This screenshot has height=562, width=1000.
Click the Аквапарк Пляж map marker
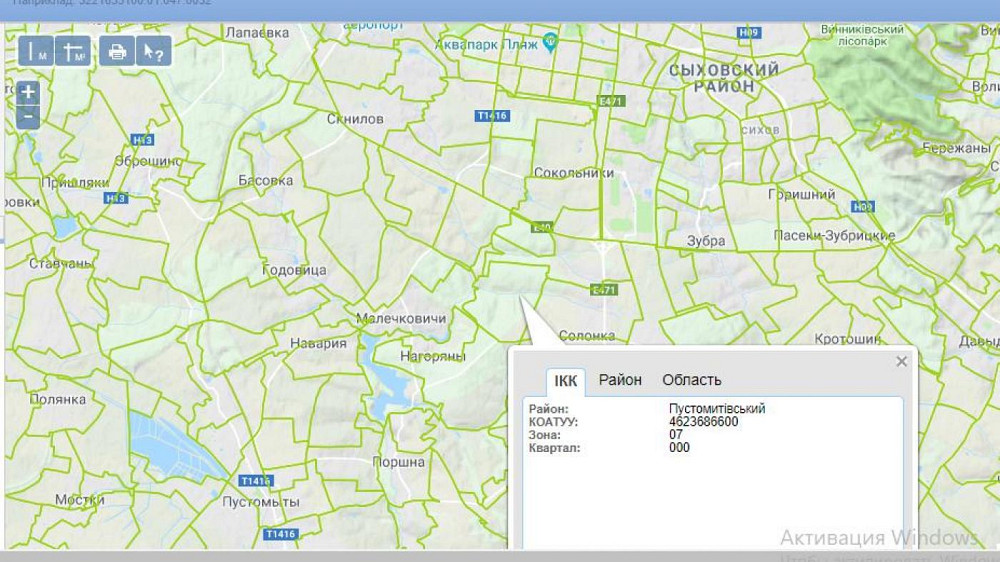coord(549,41)
